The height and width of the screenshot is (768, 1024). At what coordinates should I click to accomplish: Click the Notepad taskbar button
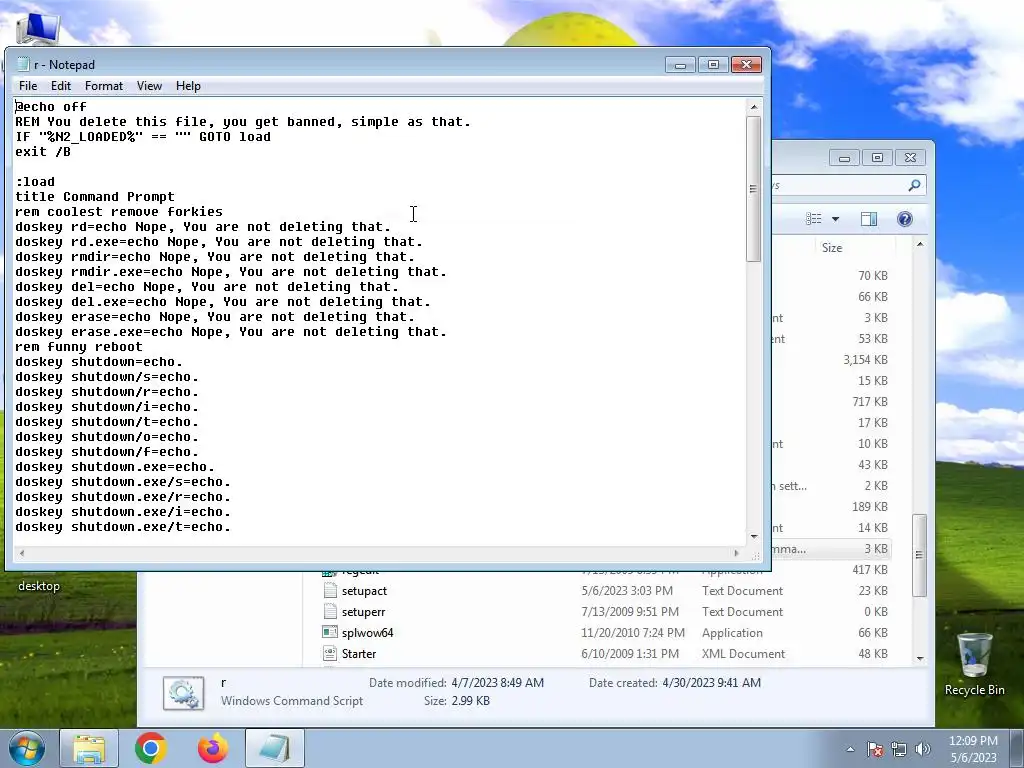pos(275,748)
